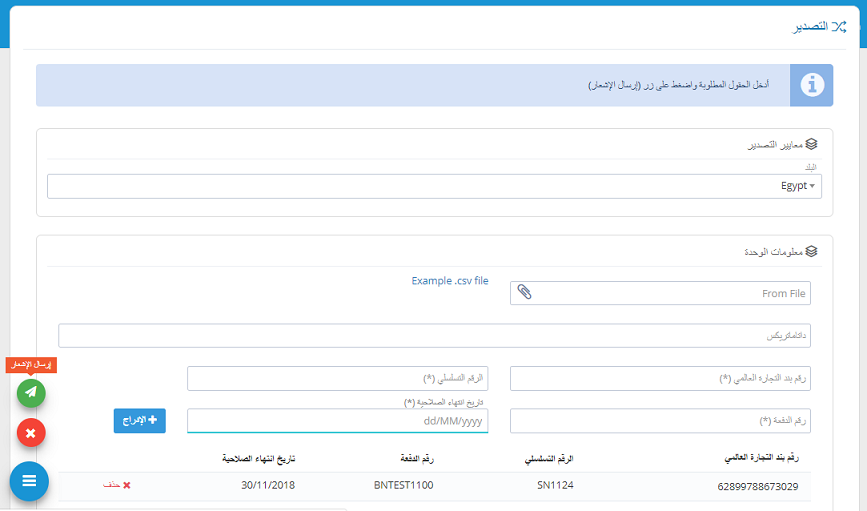Open the Example .csv file link
Screen dimensions: 867x511
click(449, 281)
